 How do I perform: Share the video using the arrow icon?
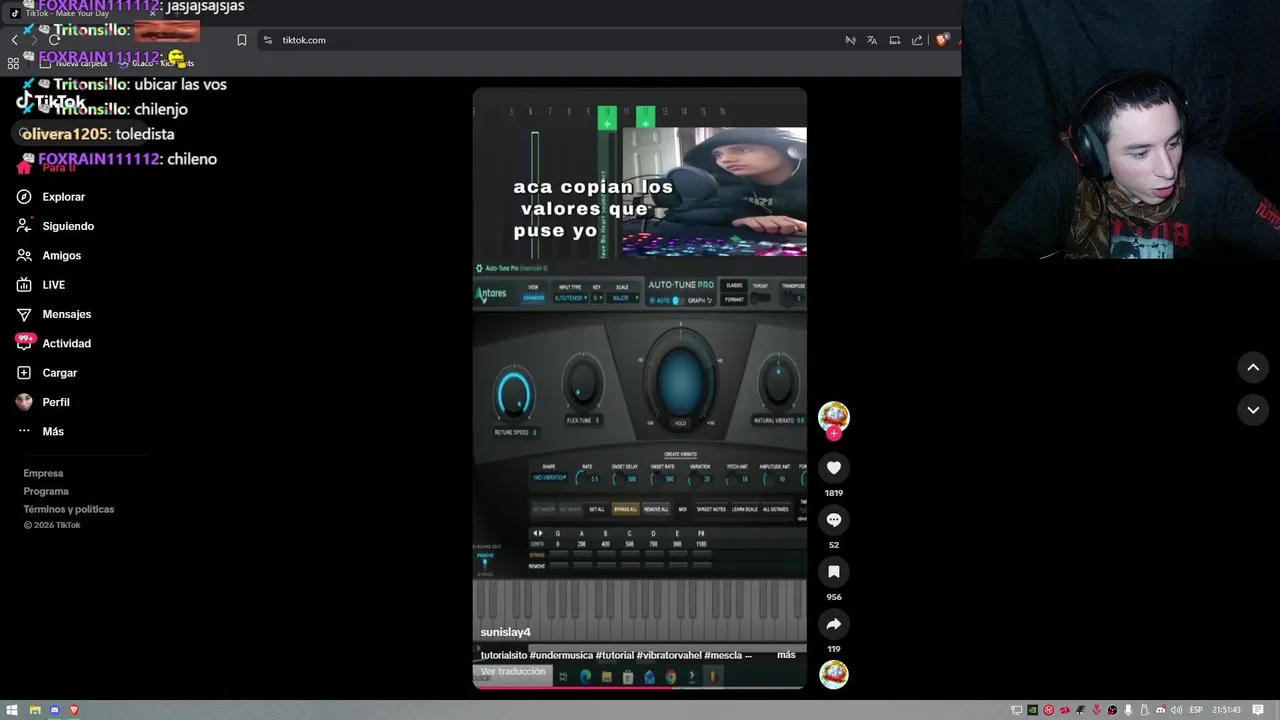coord(834,624)
